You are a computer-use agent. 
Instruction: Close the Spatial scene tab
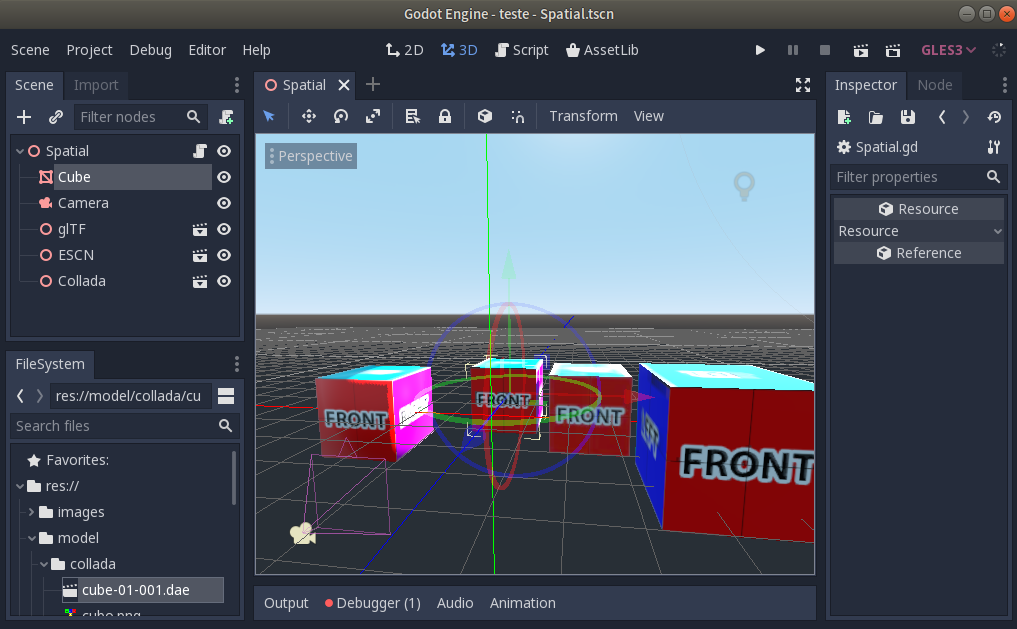coord(344,85)
